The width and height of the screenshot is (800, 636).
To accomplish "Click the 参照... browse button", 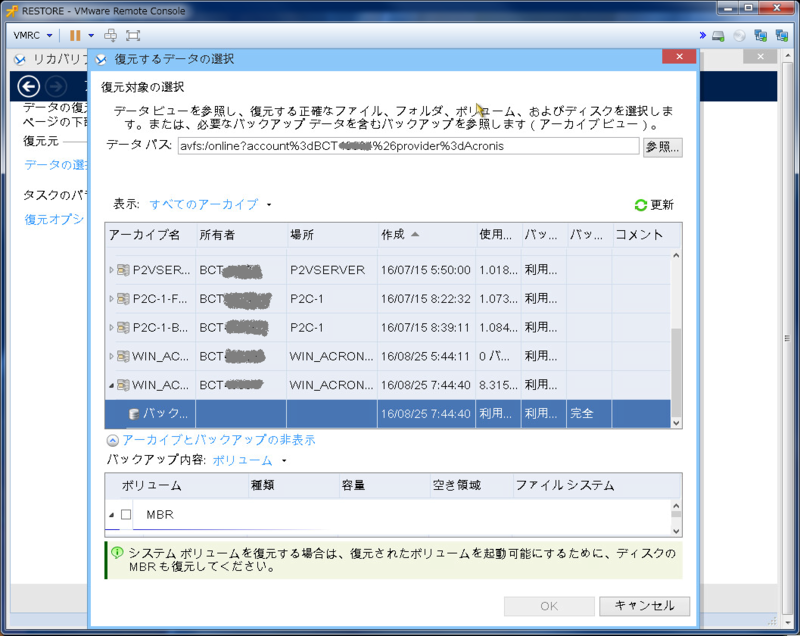I will pos(662,147).
